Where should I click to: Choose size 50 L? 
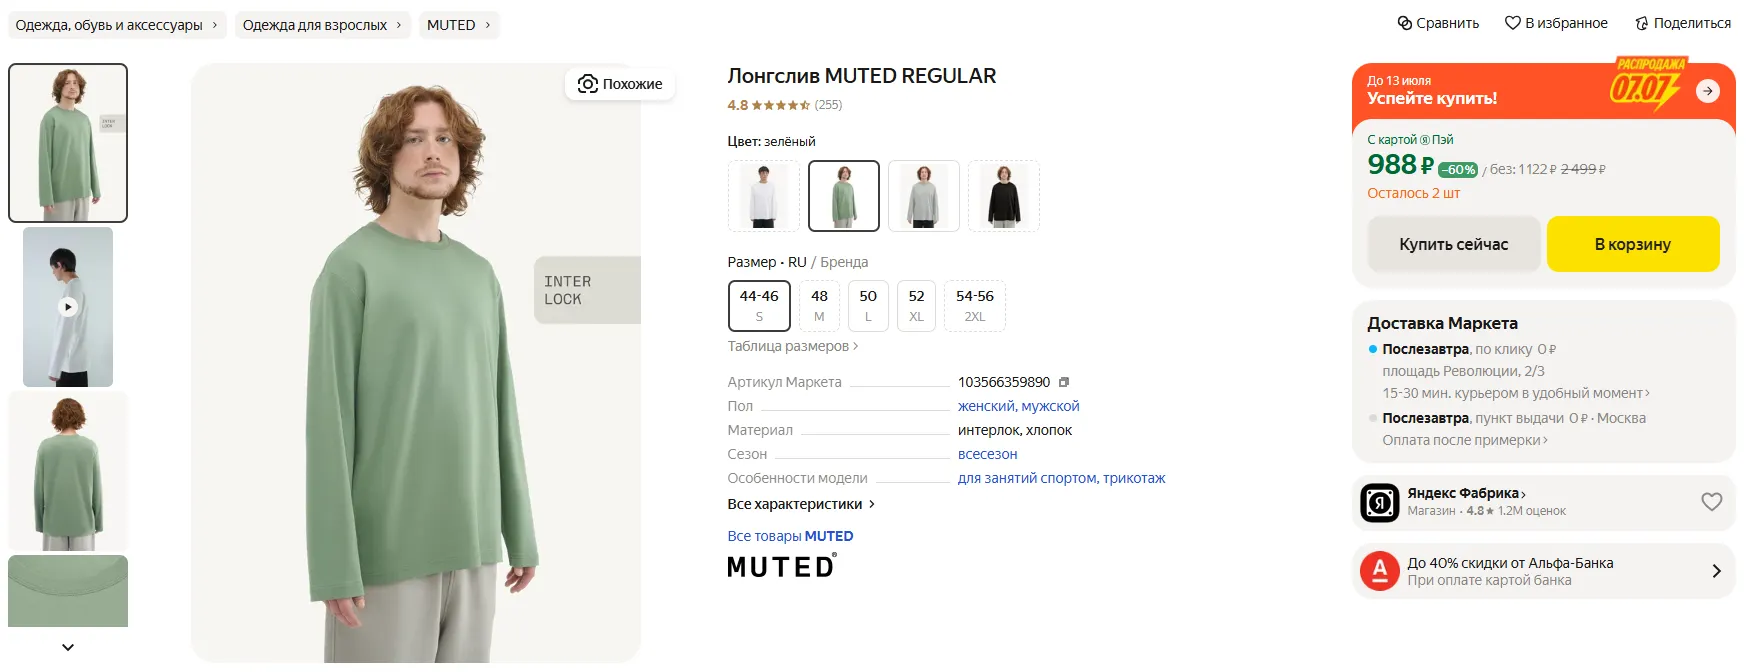click(868, 305)
